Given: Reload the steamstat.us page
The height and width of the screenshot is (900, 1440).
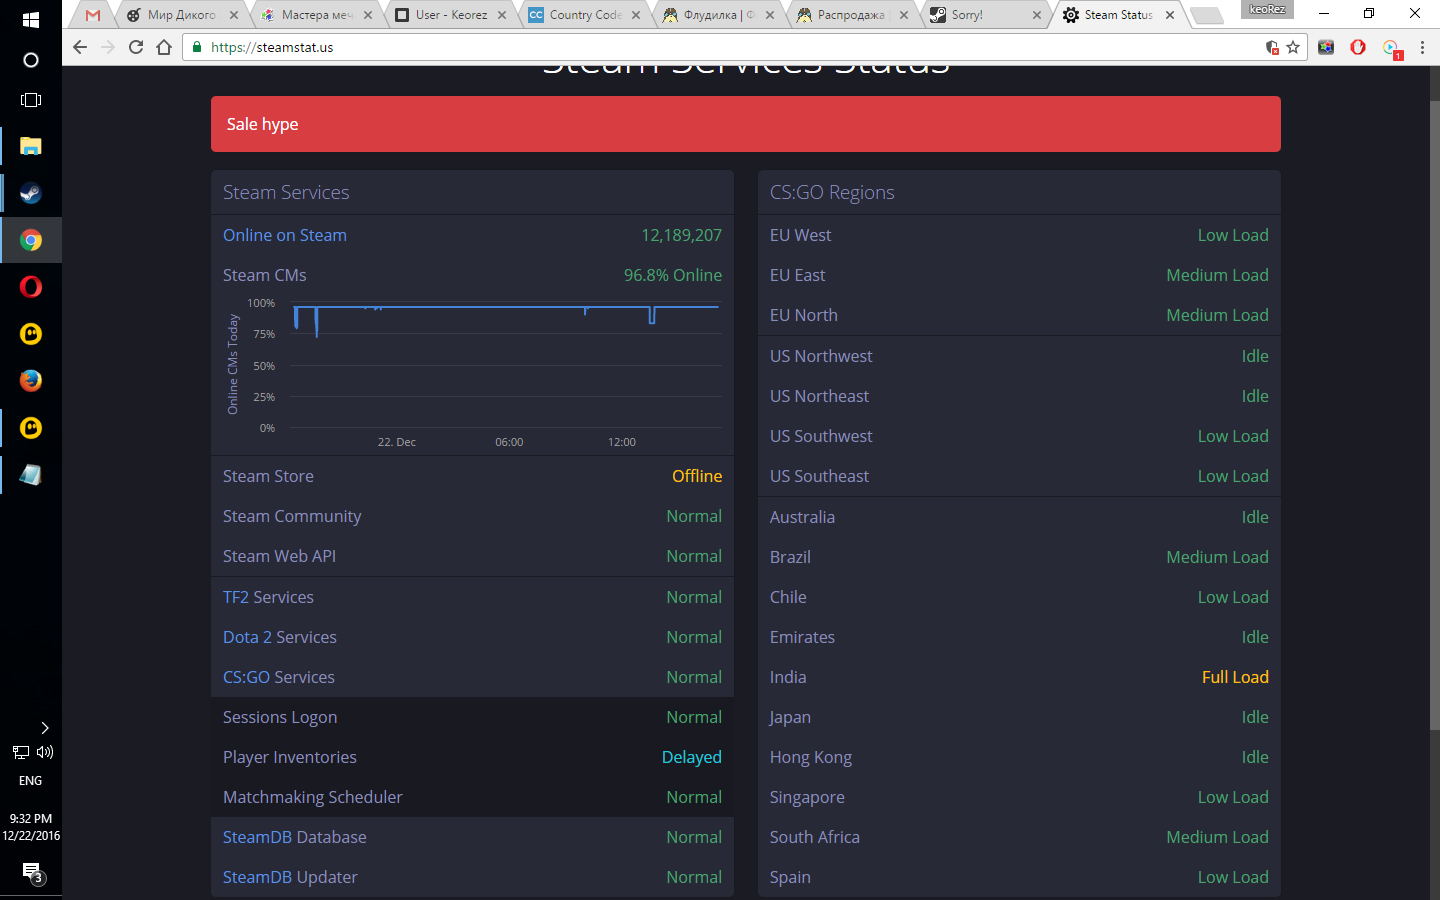Looking at the screenshot, I should pos(136,47).
